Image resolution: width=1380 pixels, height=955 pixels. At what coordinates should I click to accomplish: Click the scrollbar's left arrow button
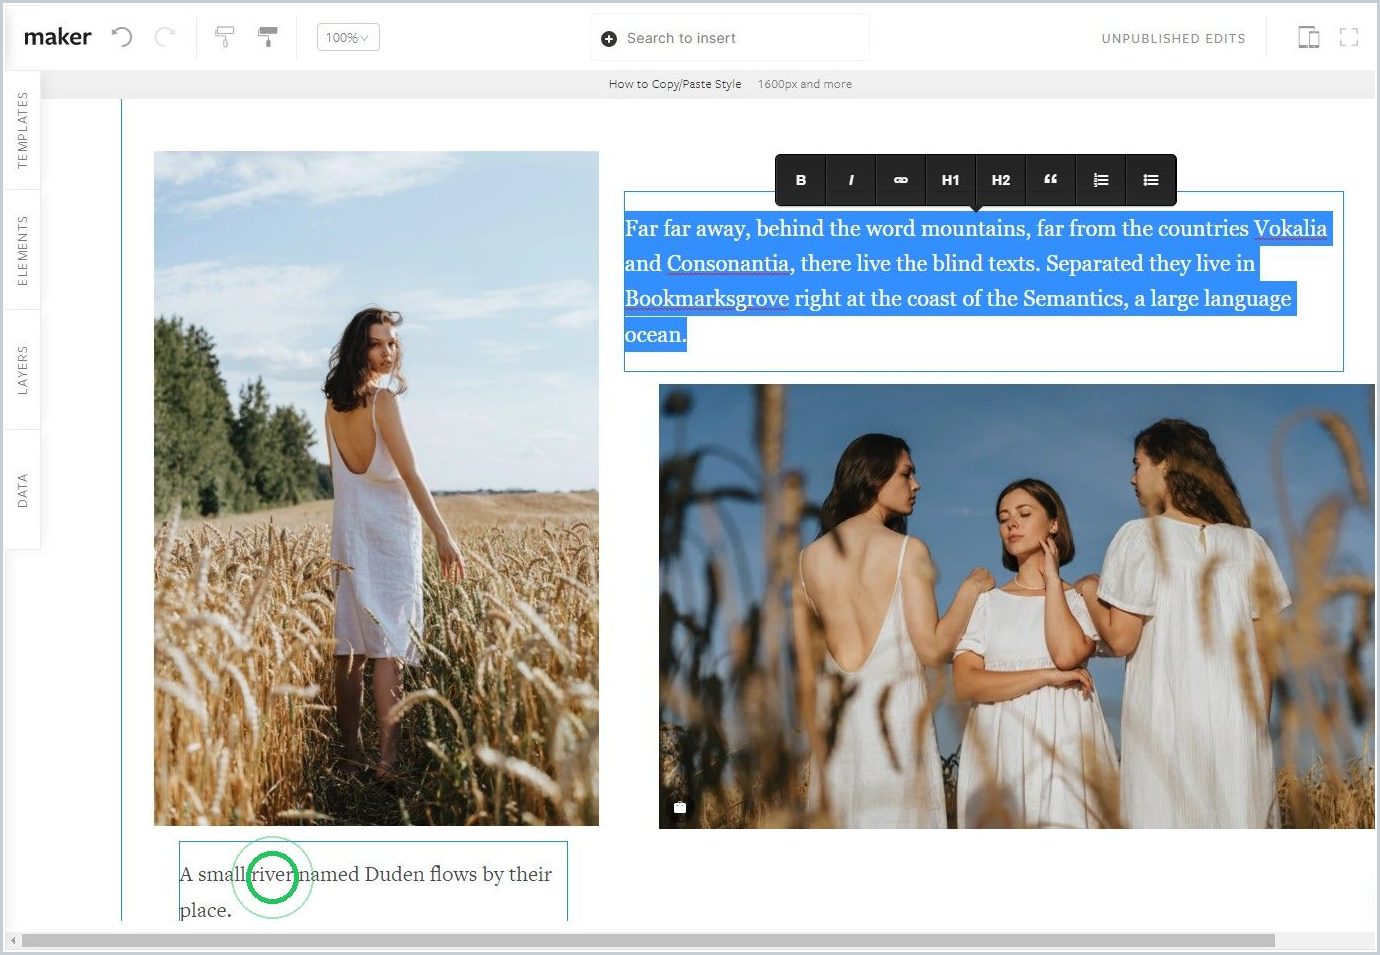(12, 941)
